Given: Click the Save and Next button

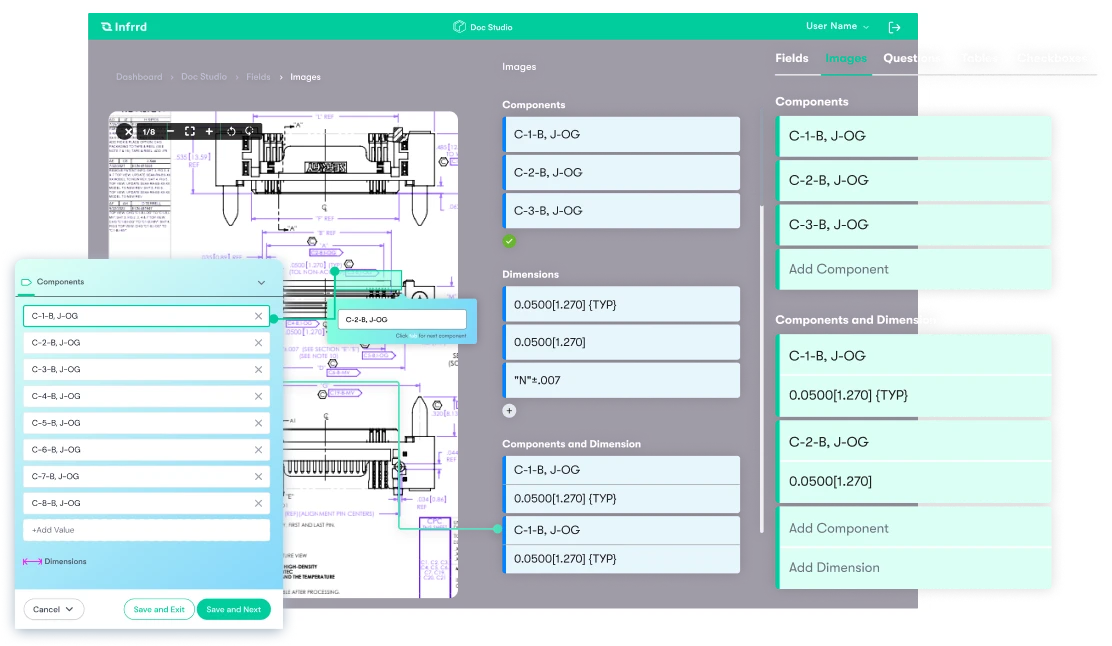Looking at the screenshot, I should click(233, 609).
